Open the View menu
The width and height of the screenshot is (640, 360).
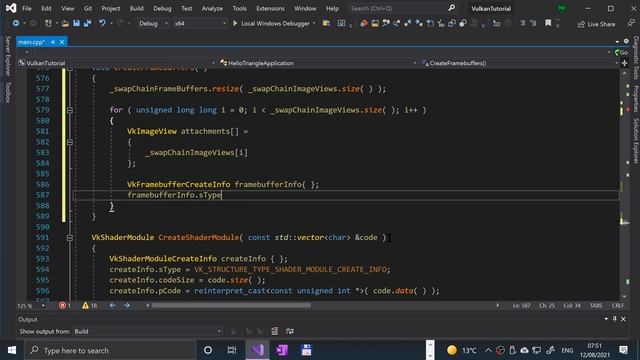pyautogui.click(x=68, y=9)
